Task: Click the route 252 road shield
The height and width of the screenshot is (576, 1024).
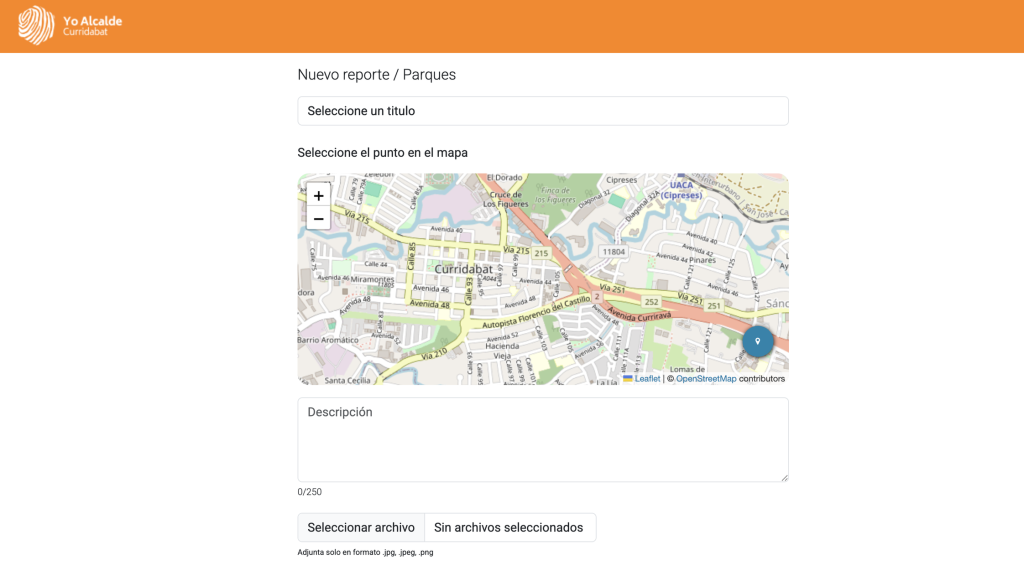Action: coord(651,301)
